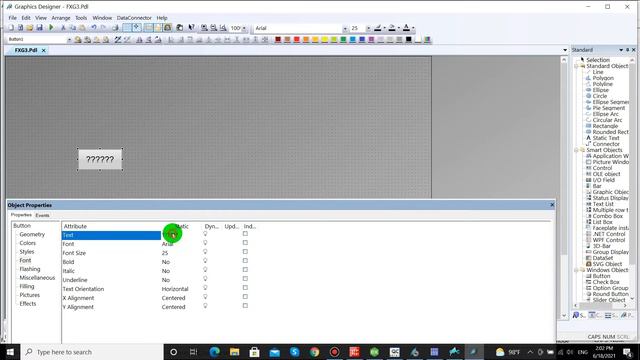Tick the Indirect checkbox for Font Size

[x=245, y=251]
